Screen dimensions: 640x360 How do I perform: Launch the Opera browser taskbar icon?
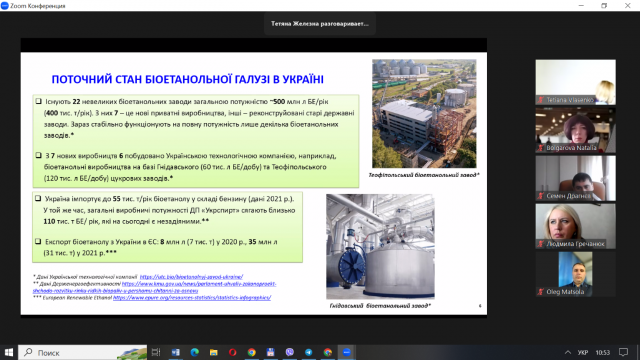coord(233,352)
